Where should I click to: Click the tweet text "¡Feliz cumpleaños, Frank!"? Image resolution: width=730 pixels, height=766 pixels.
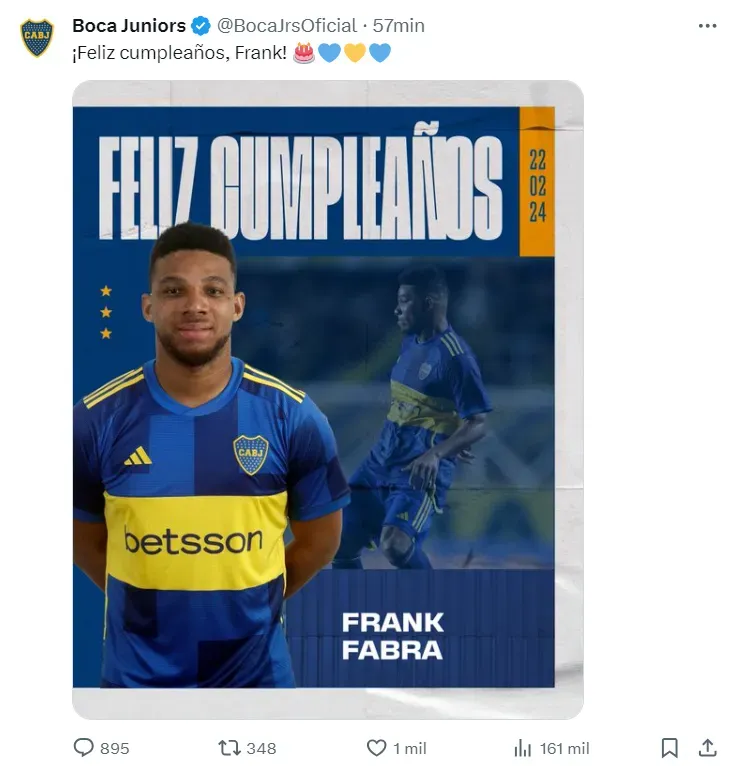(180, 52)
